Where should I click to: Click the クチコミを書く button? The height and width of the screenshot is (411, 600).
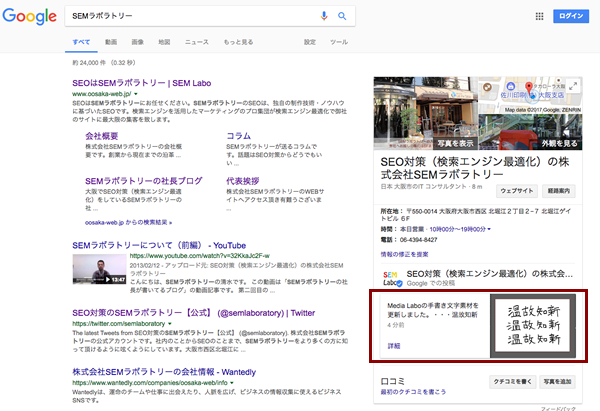[x=512, y=382]
